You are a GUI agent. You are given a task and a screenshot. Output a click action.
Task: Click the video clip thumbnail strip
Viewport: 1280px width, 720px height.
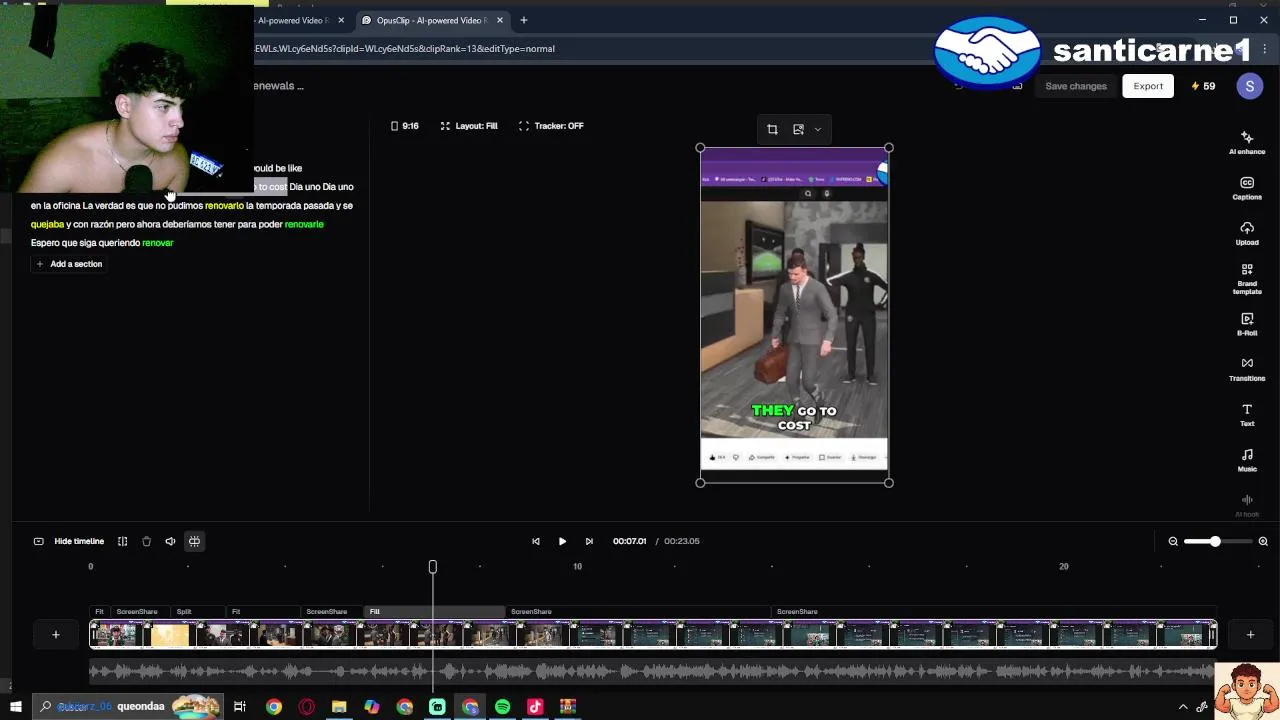click(653, 634)
